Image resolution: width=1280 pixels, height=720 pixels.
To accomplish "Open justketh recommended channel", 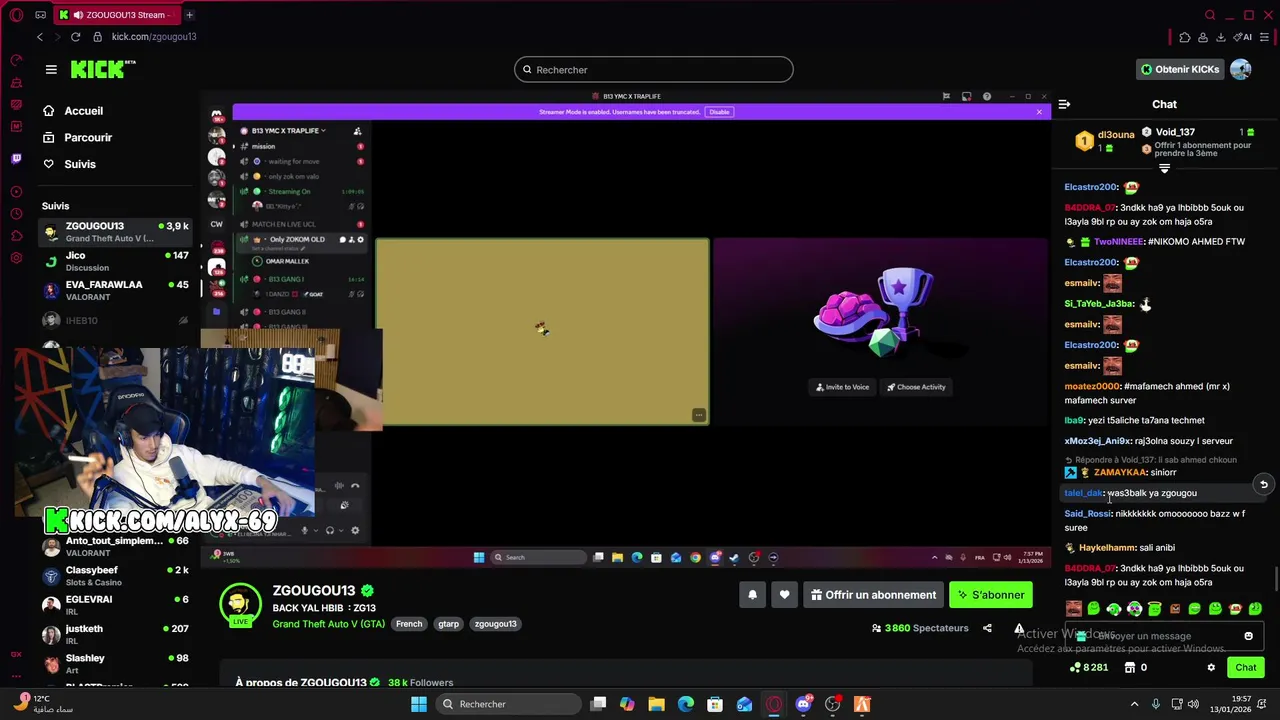I will pyautogui.click(x=115, y=634).
